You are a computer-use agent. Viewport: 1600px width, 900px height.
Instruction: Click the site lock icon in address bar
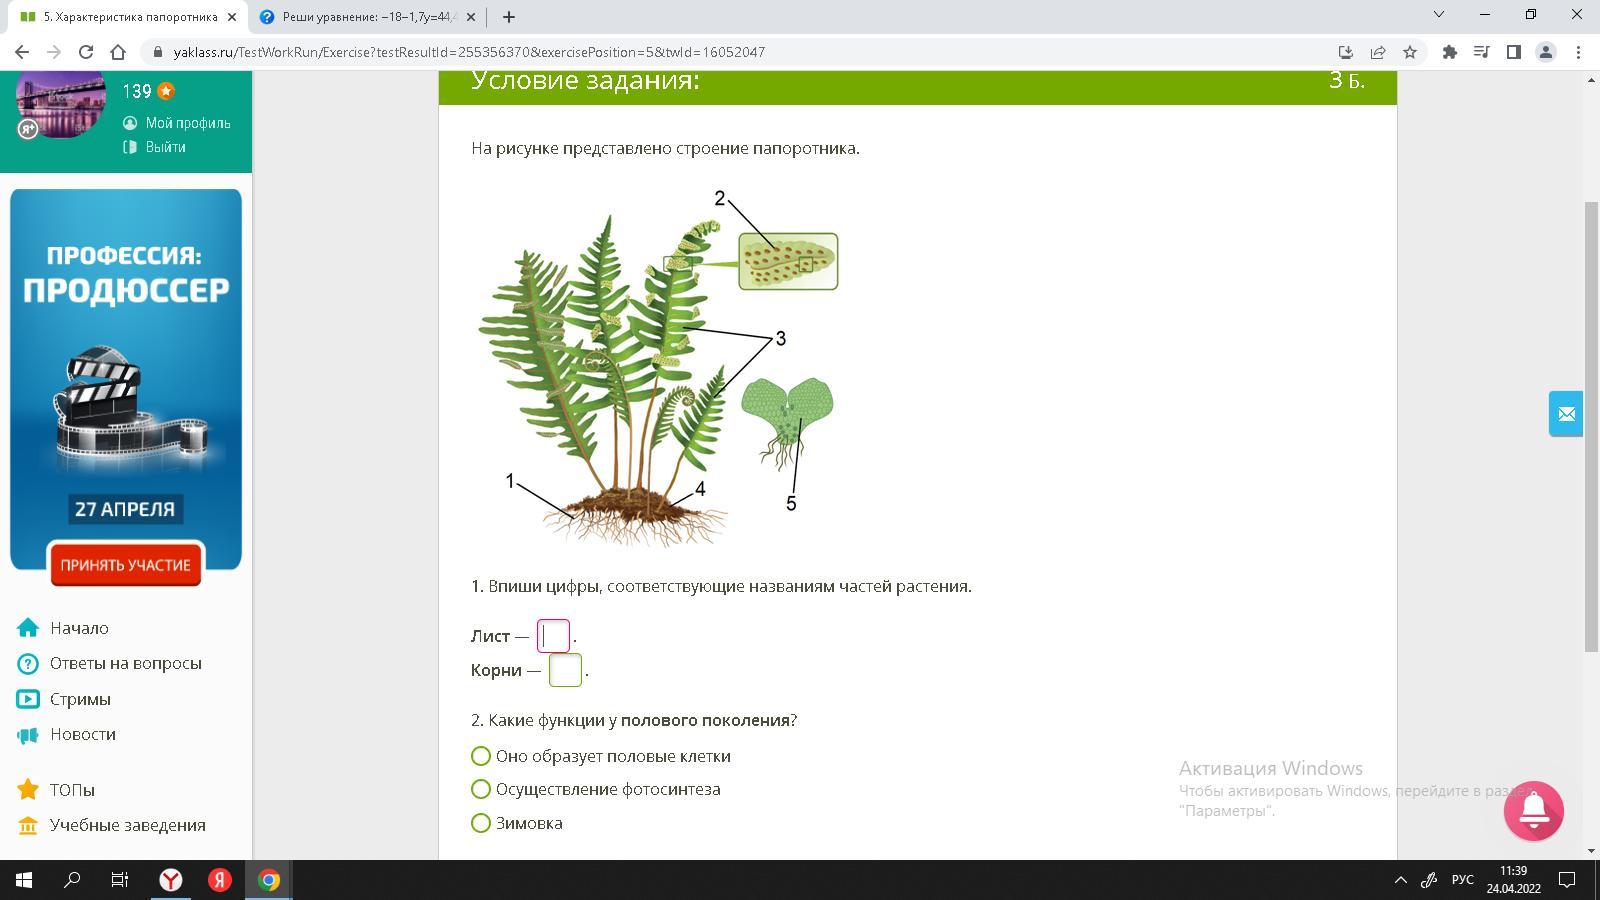click(x=157, y=52)
